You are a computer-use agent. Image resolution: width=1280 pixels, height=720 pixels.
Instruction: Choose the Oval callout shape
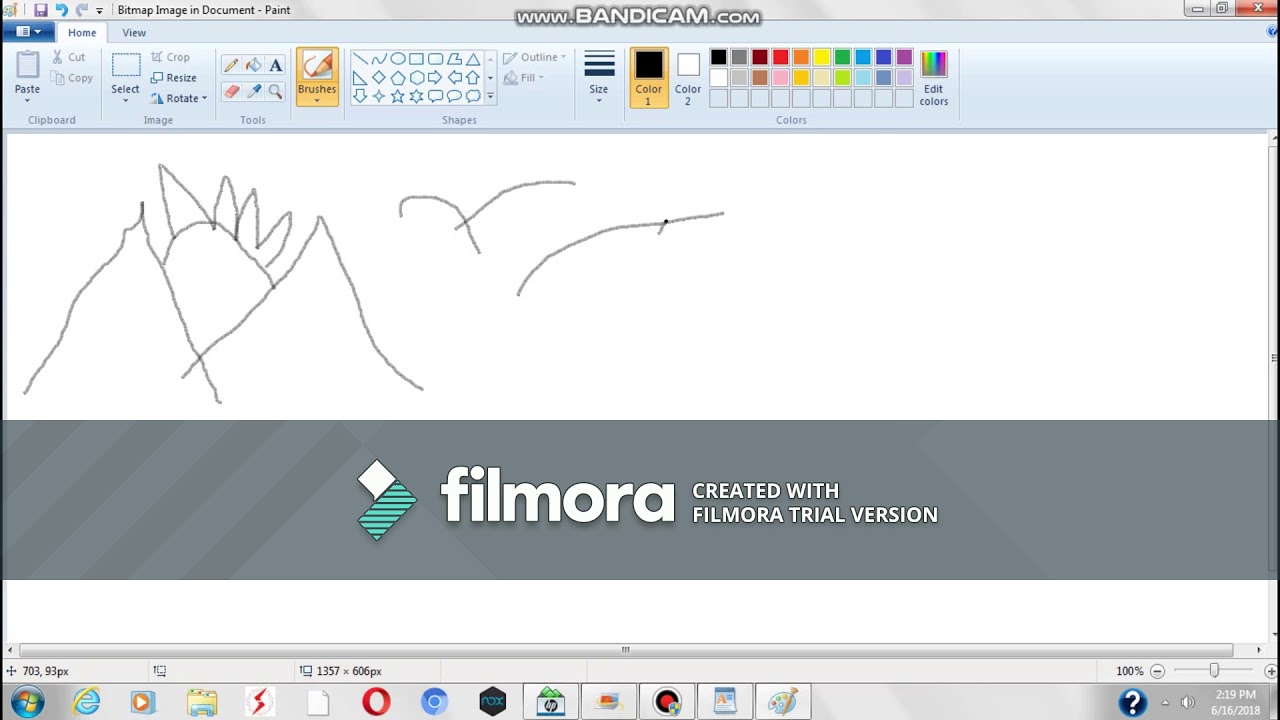(x=455, y=96)
